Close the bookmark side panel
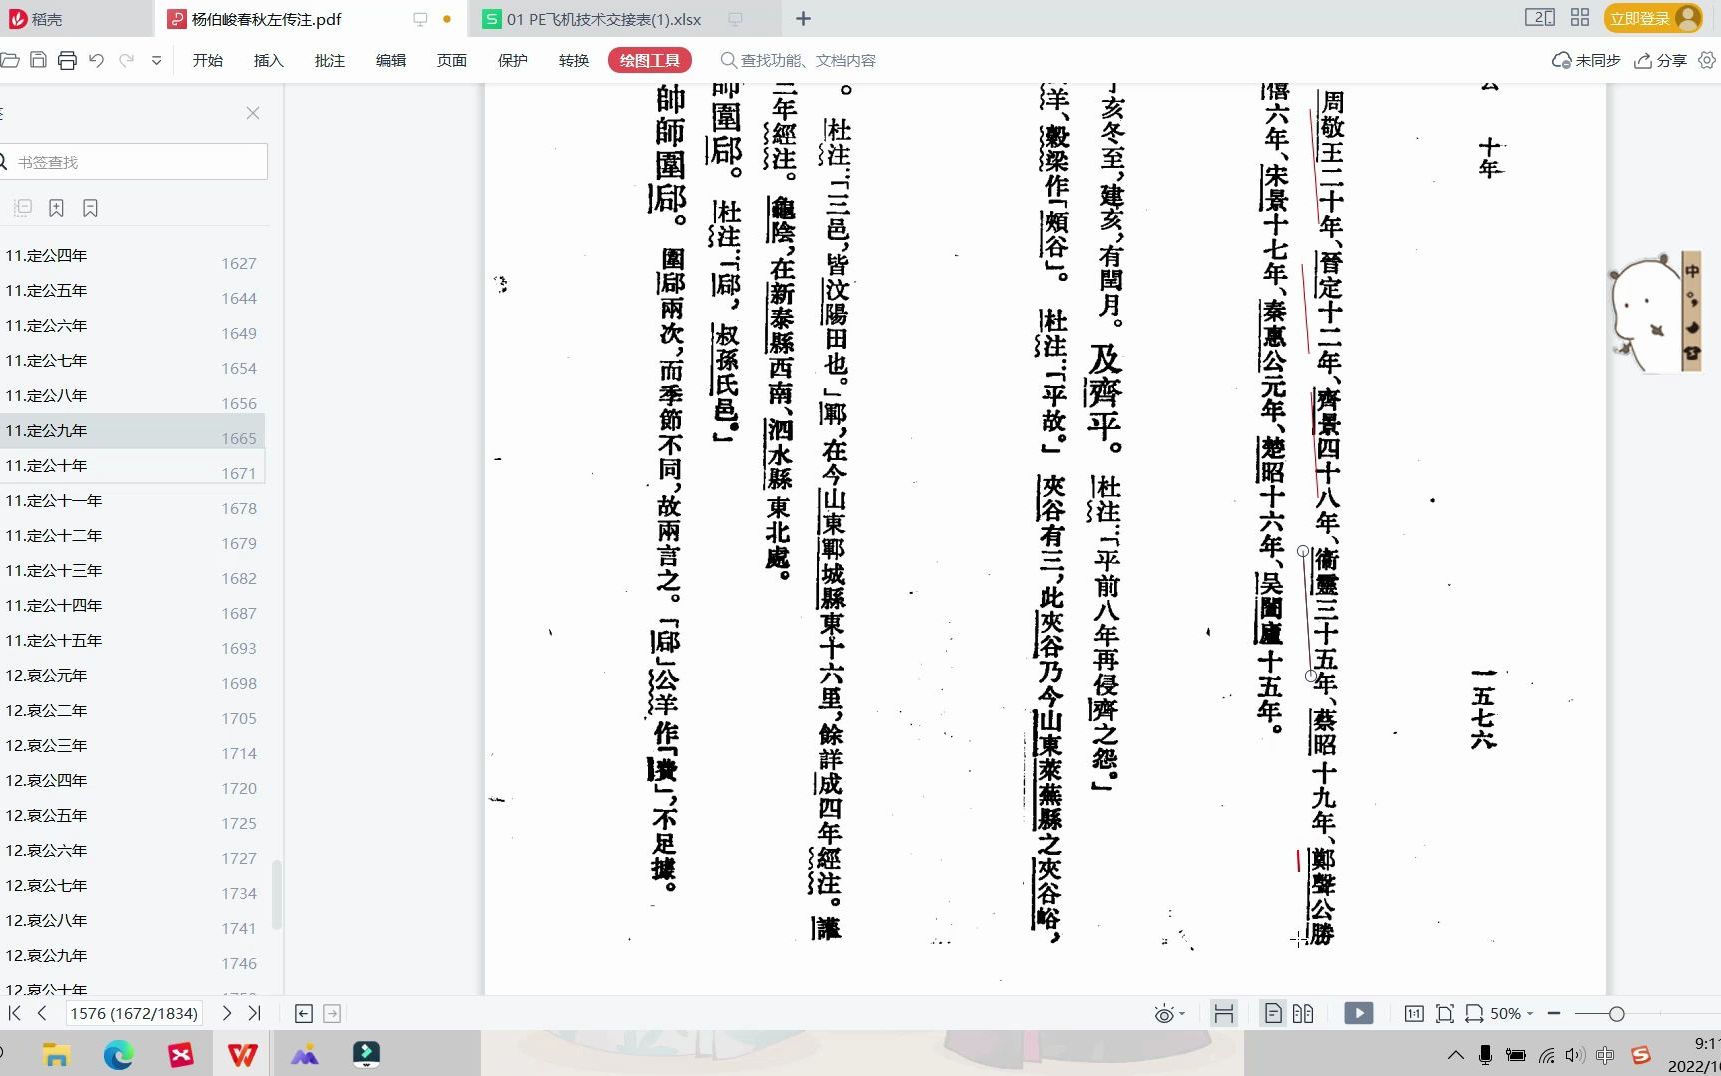 pyautogui.click(x=253, y=113)
